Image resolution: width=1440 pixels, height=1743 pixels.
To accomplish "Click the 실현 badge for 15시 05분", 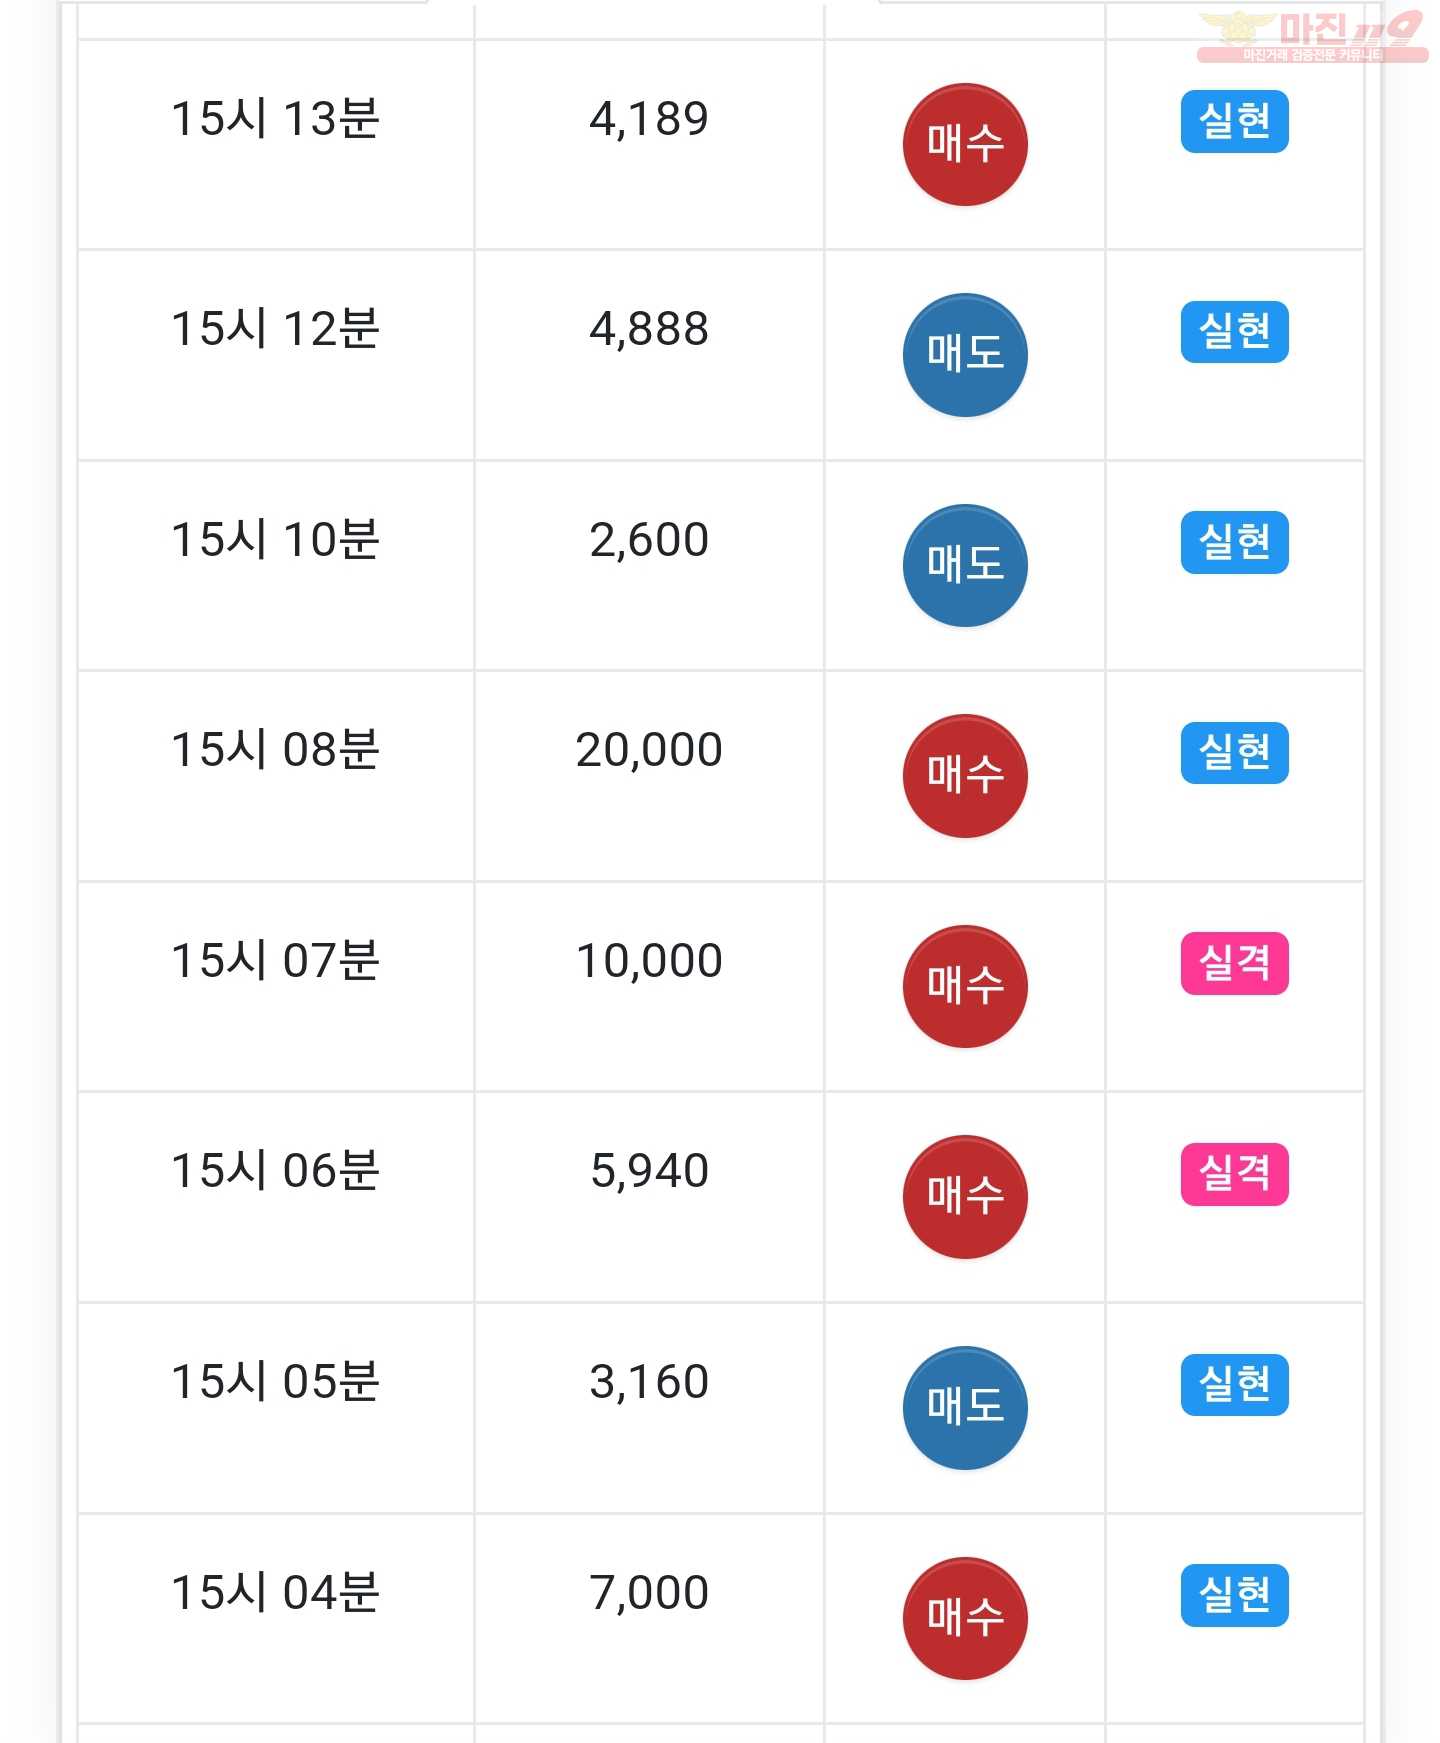I will (x=1234, y=1385).
